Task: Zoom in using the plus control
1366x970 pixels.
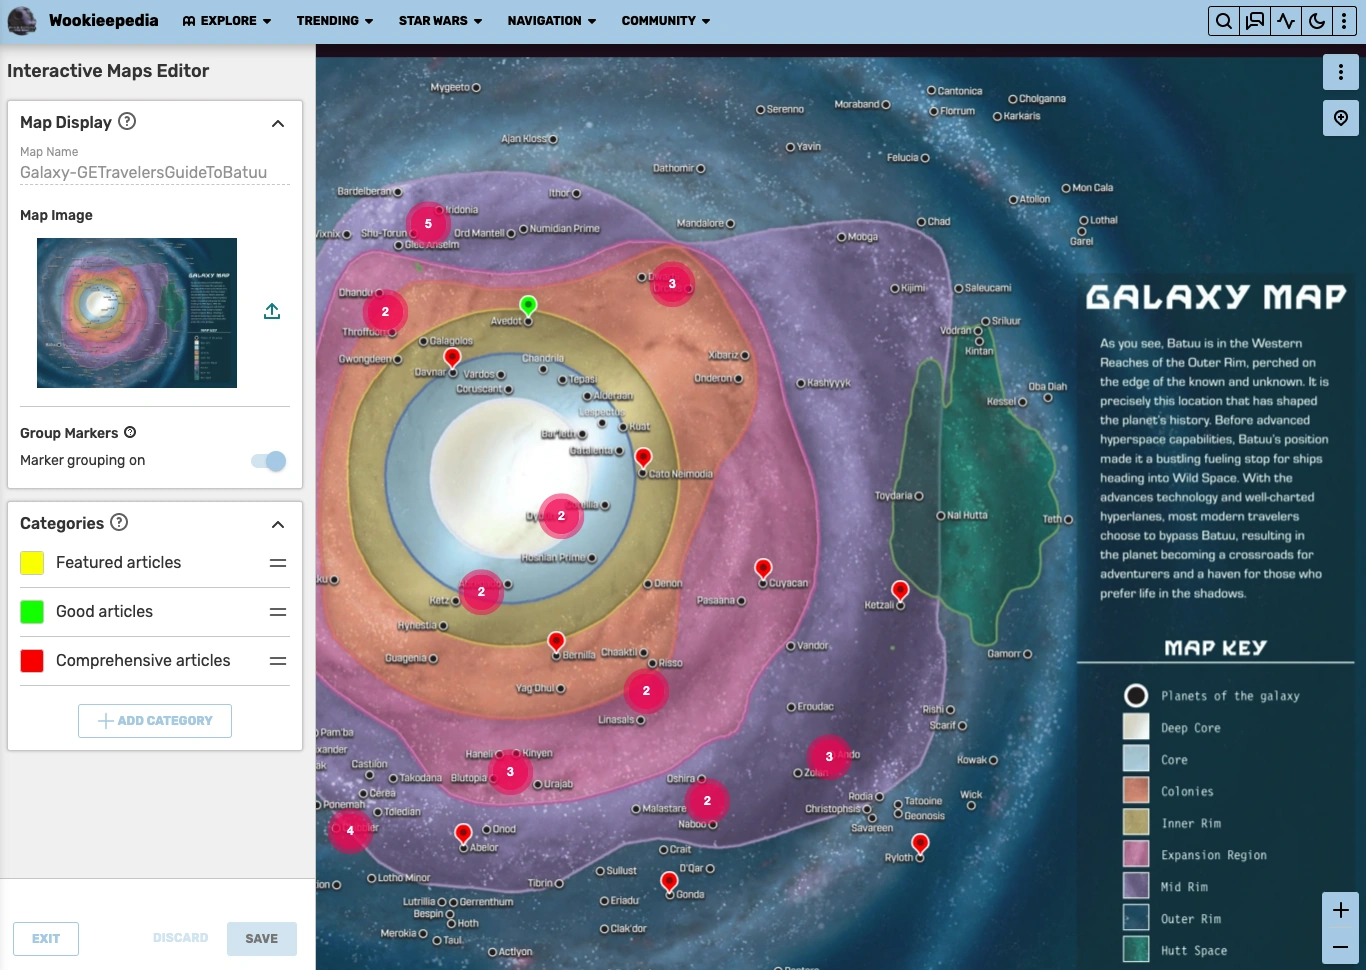Action: (x=1341, y=910)
